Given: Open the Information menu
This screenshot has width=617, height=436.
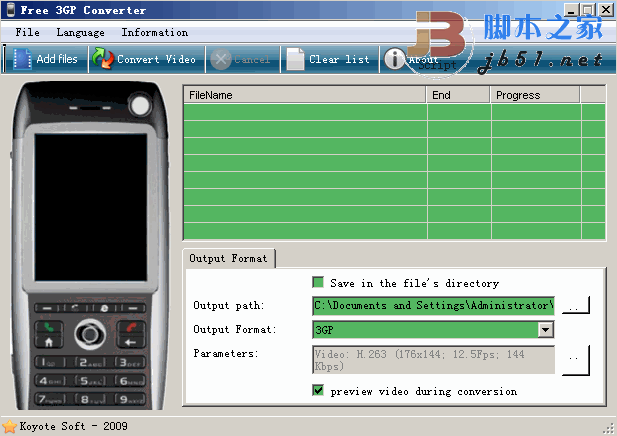Looking at the screenshot, I should [x=154, y=32].
